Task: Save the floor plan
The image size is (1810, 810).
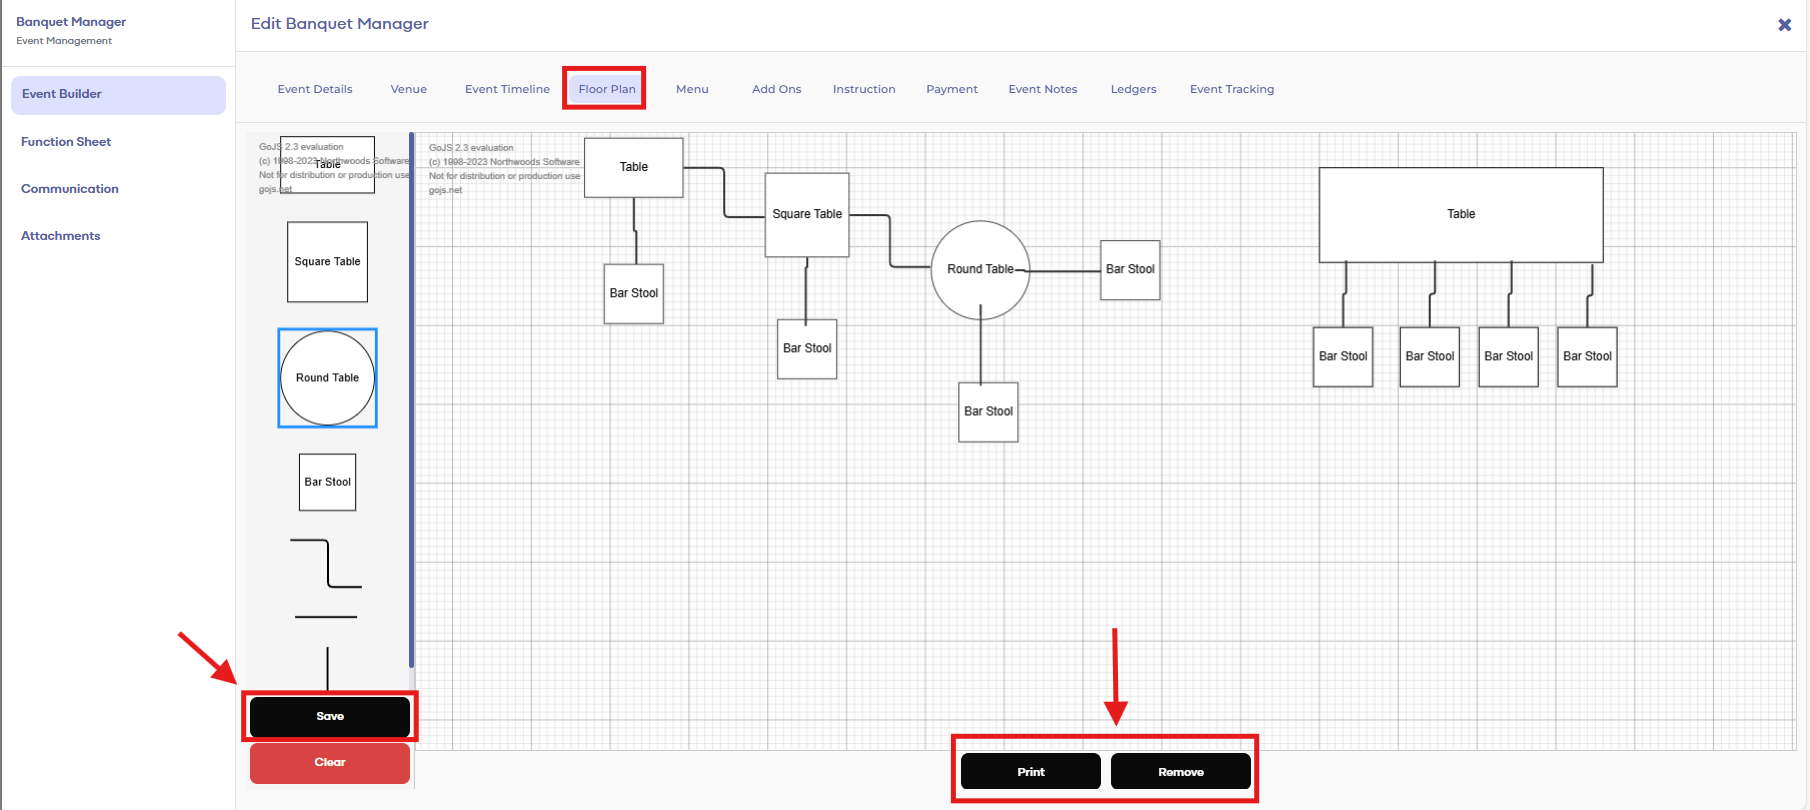Action: point(329,716)
